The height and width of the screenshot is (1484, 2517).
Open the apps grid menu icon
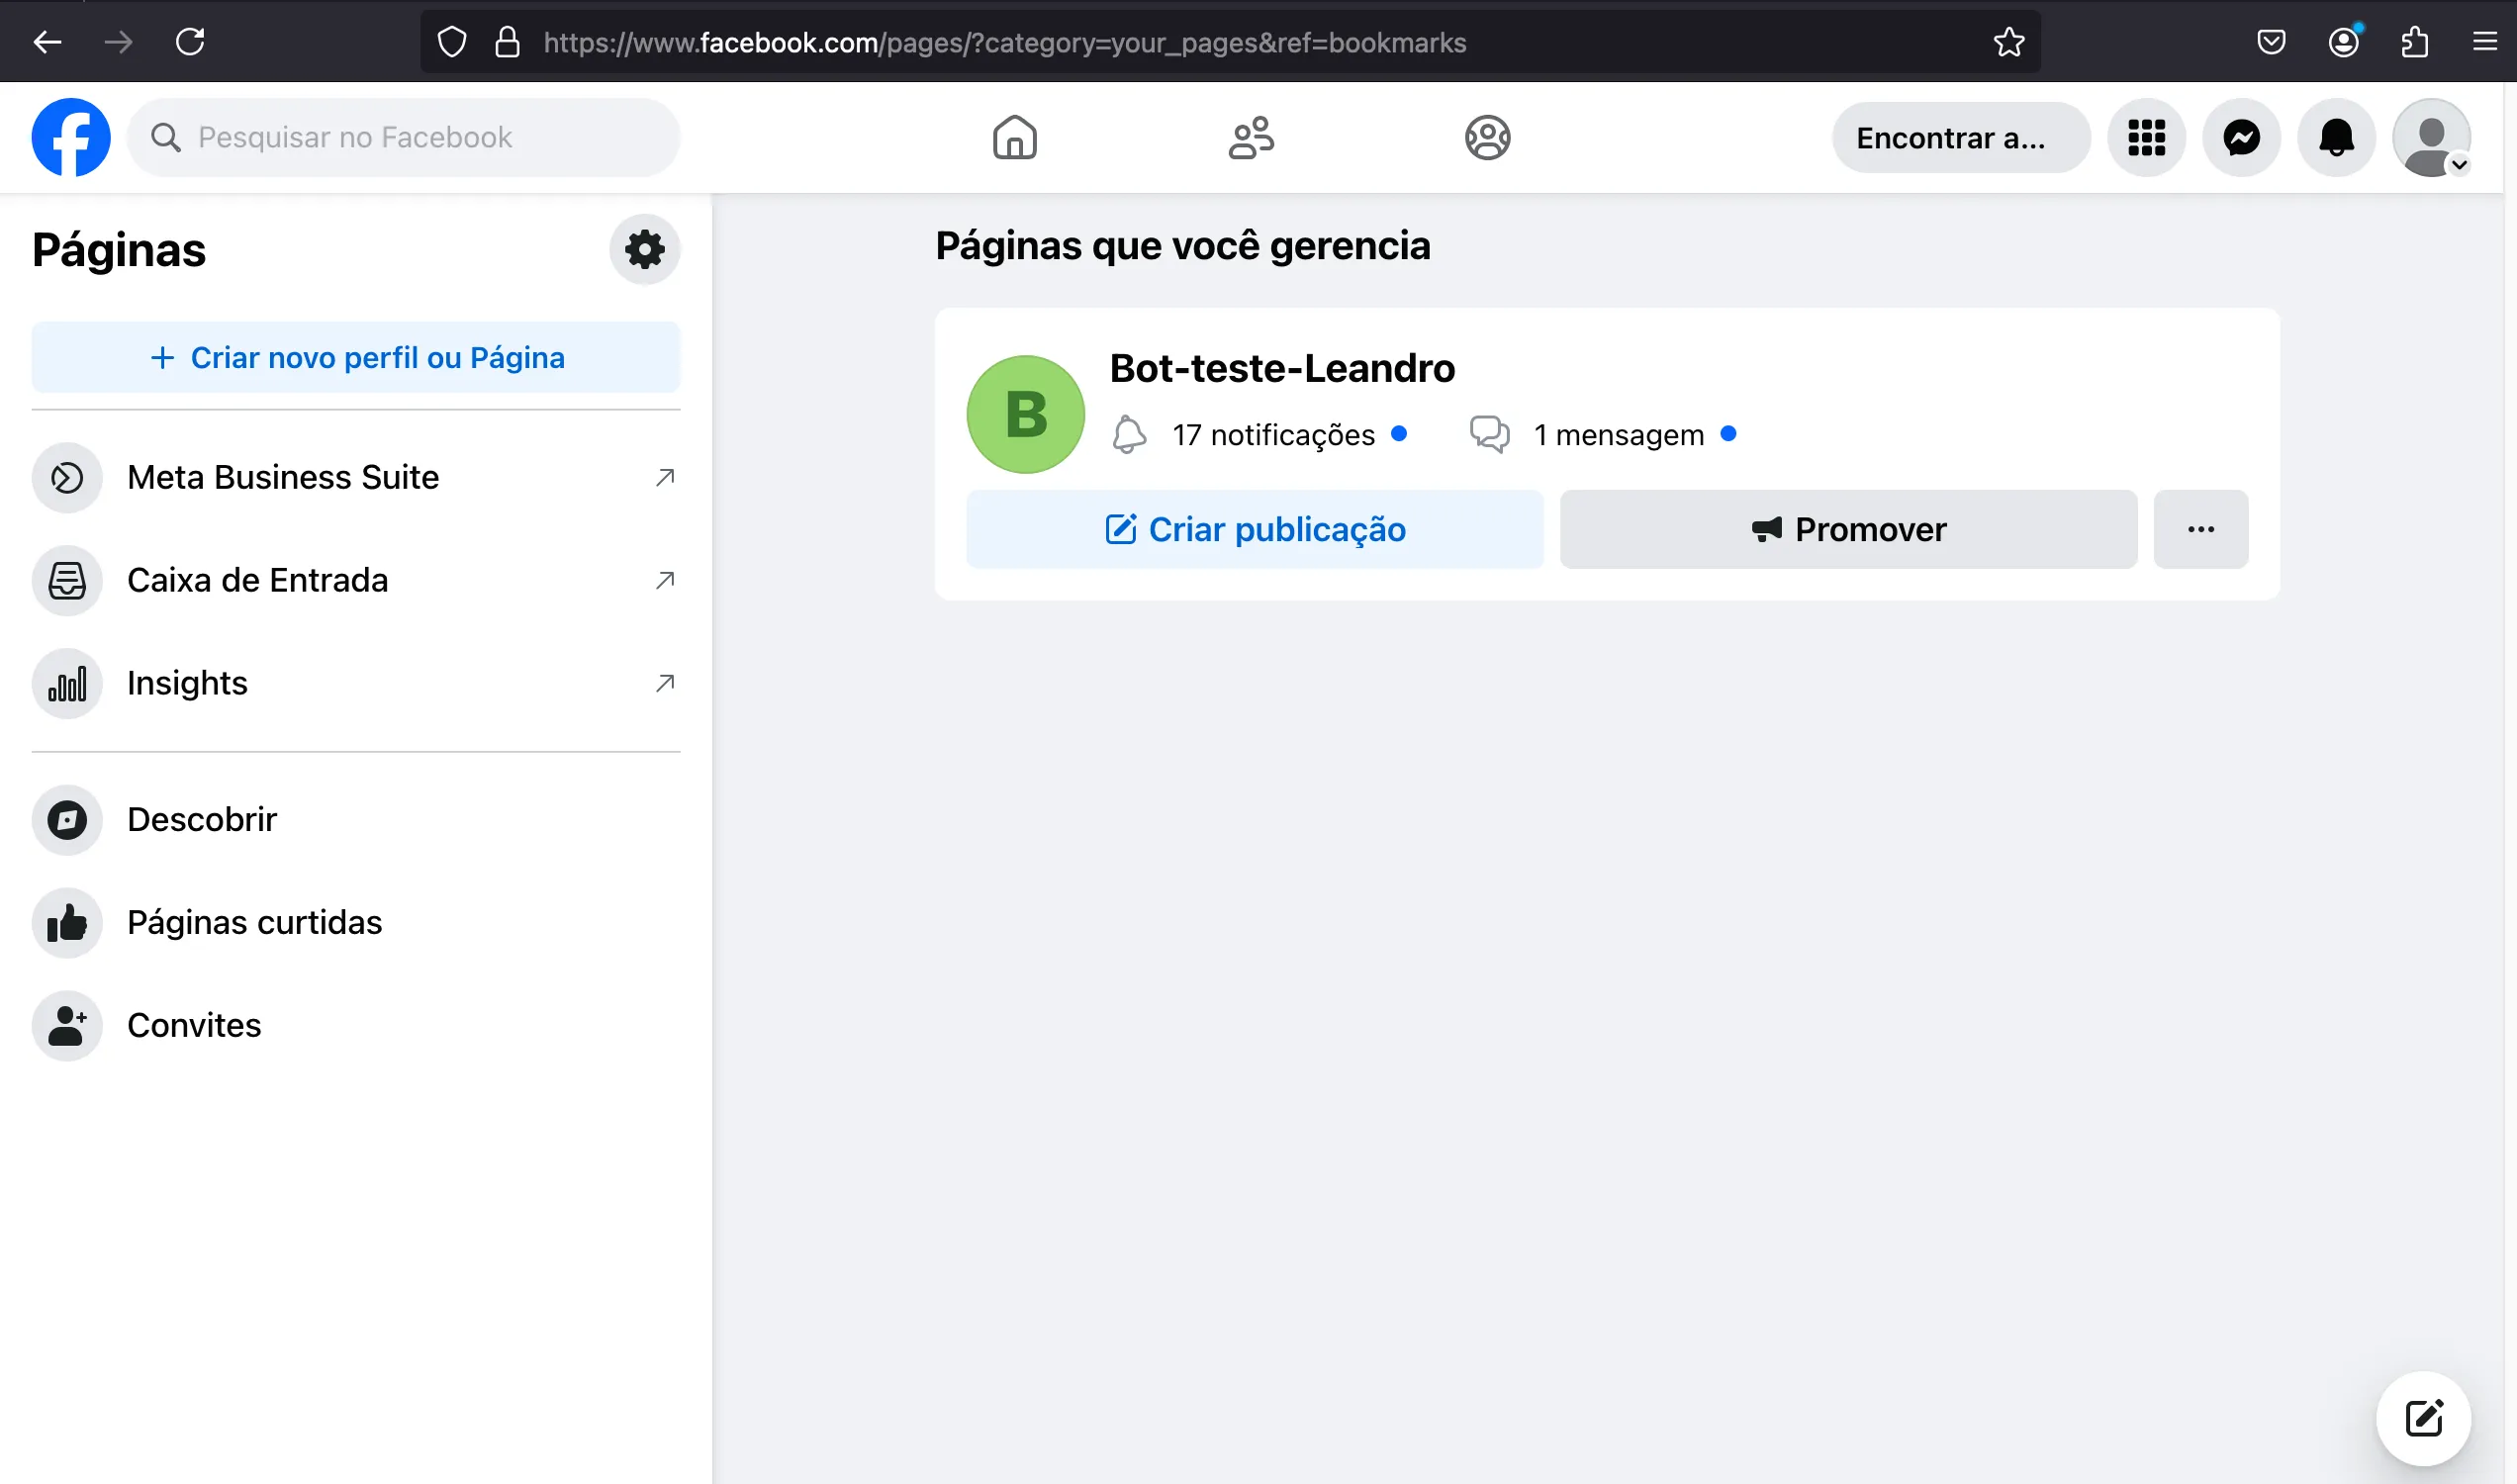click(x=2146, y=138)
